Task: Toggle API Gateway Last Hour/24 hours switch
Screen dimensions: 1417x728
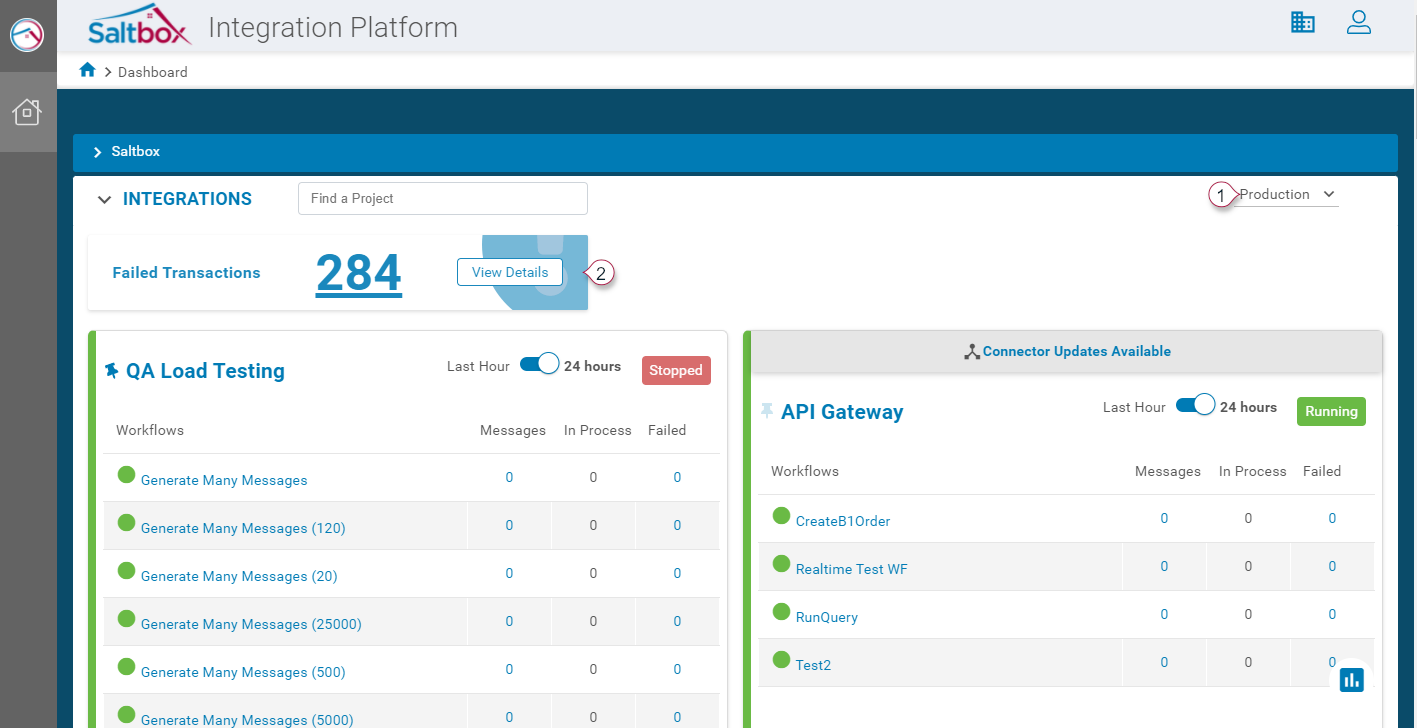Action: [1195, 404]
